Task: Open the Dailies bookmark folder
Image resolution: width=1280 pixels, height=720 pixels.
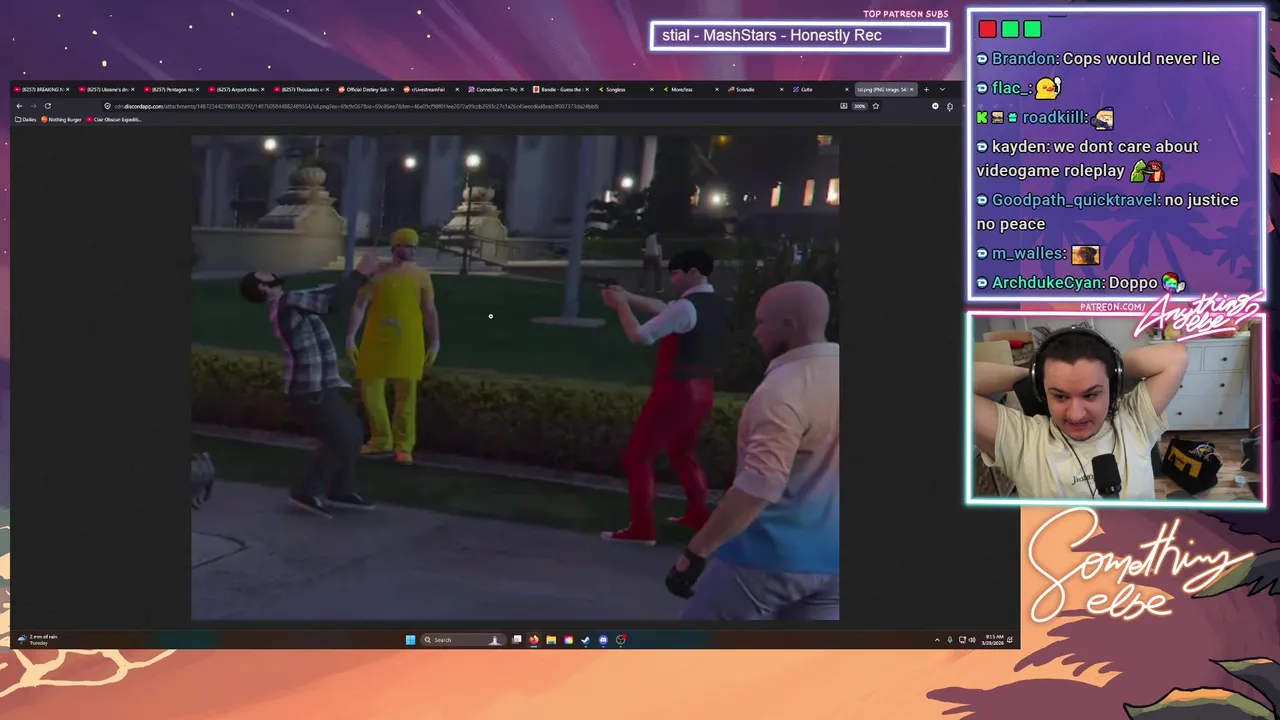Action: [x=26, y=119]
